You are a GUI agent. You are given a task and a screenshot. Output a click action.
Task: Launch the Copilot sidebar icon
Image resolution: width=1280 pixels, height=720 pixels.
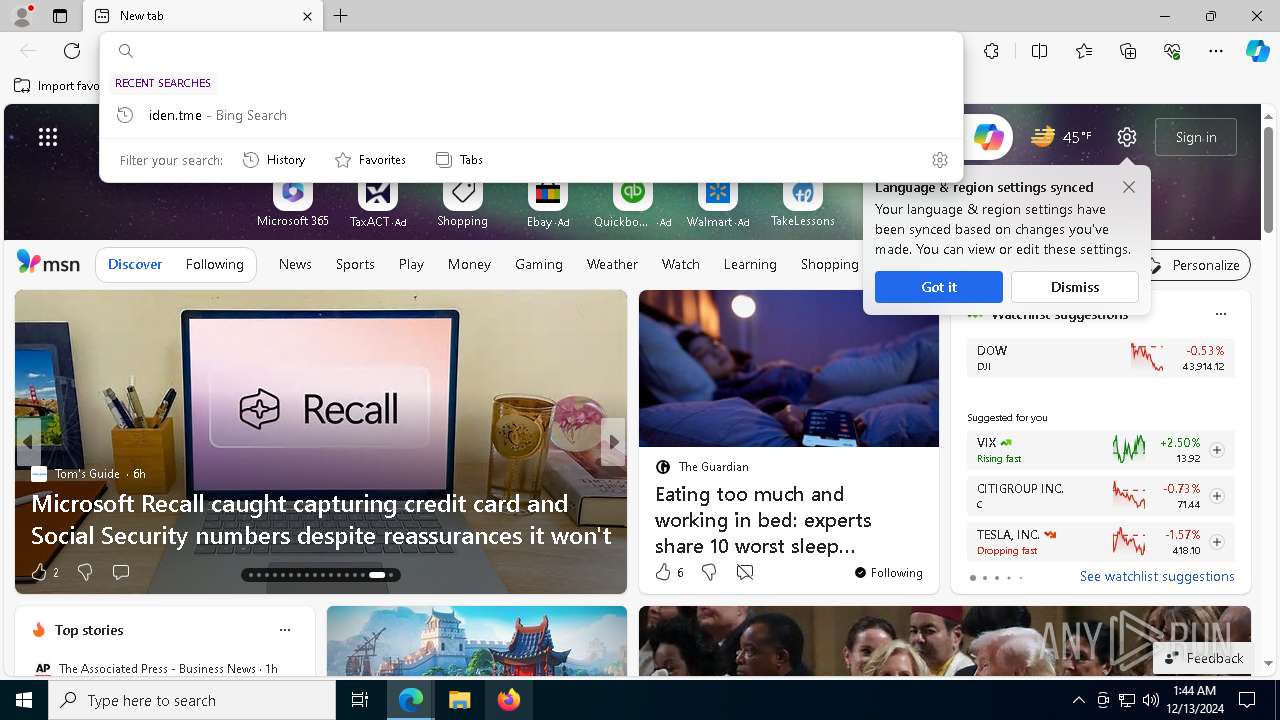pos(1258,51)
